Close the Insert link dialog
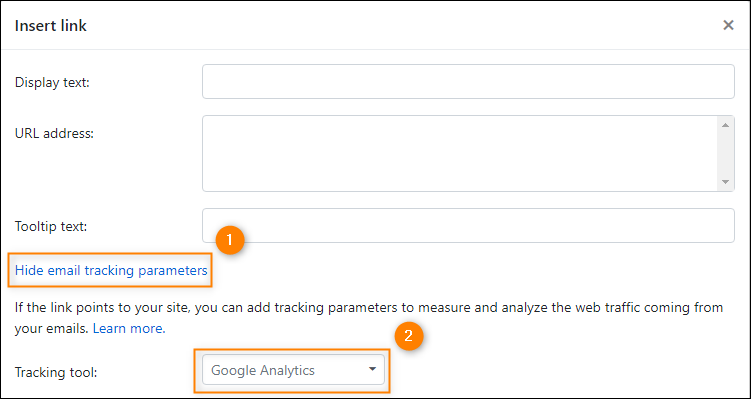Viewport: 751px width, 399px height. click(728, 25)
